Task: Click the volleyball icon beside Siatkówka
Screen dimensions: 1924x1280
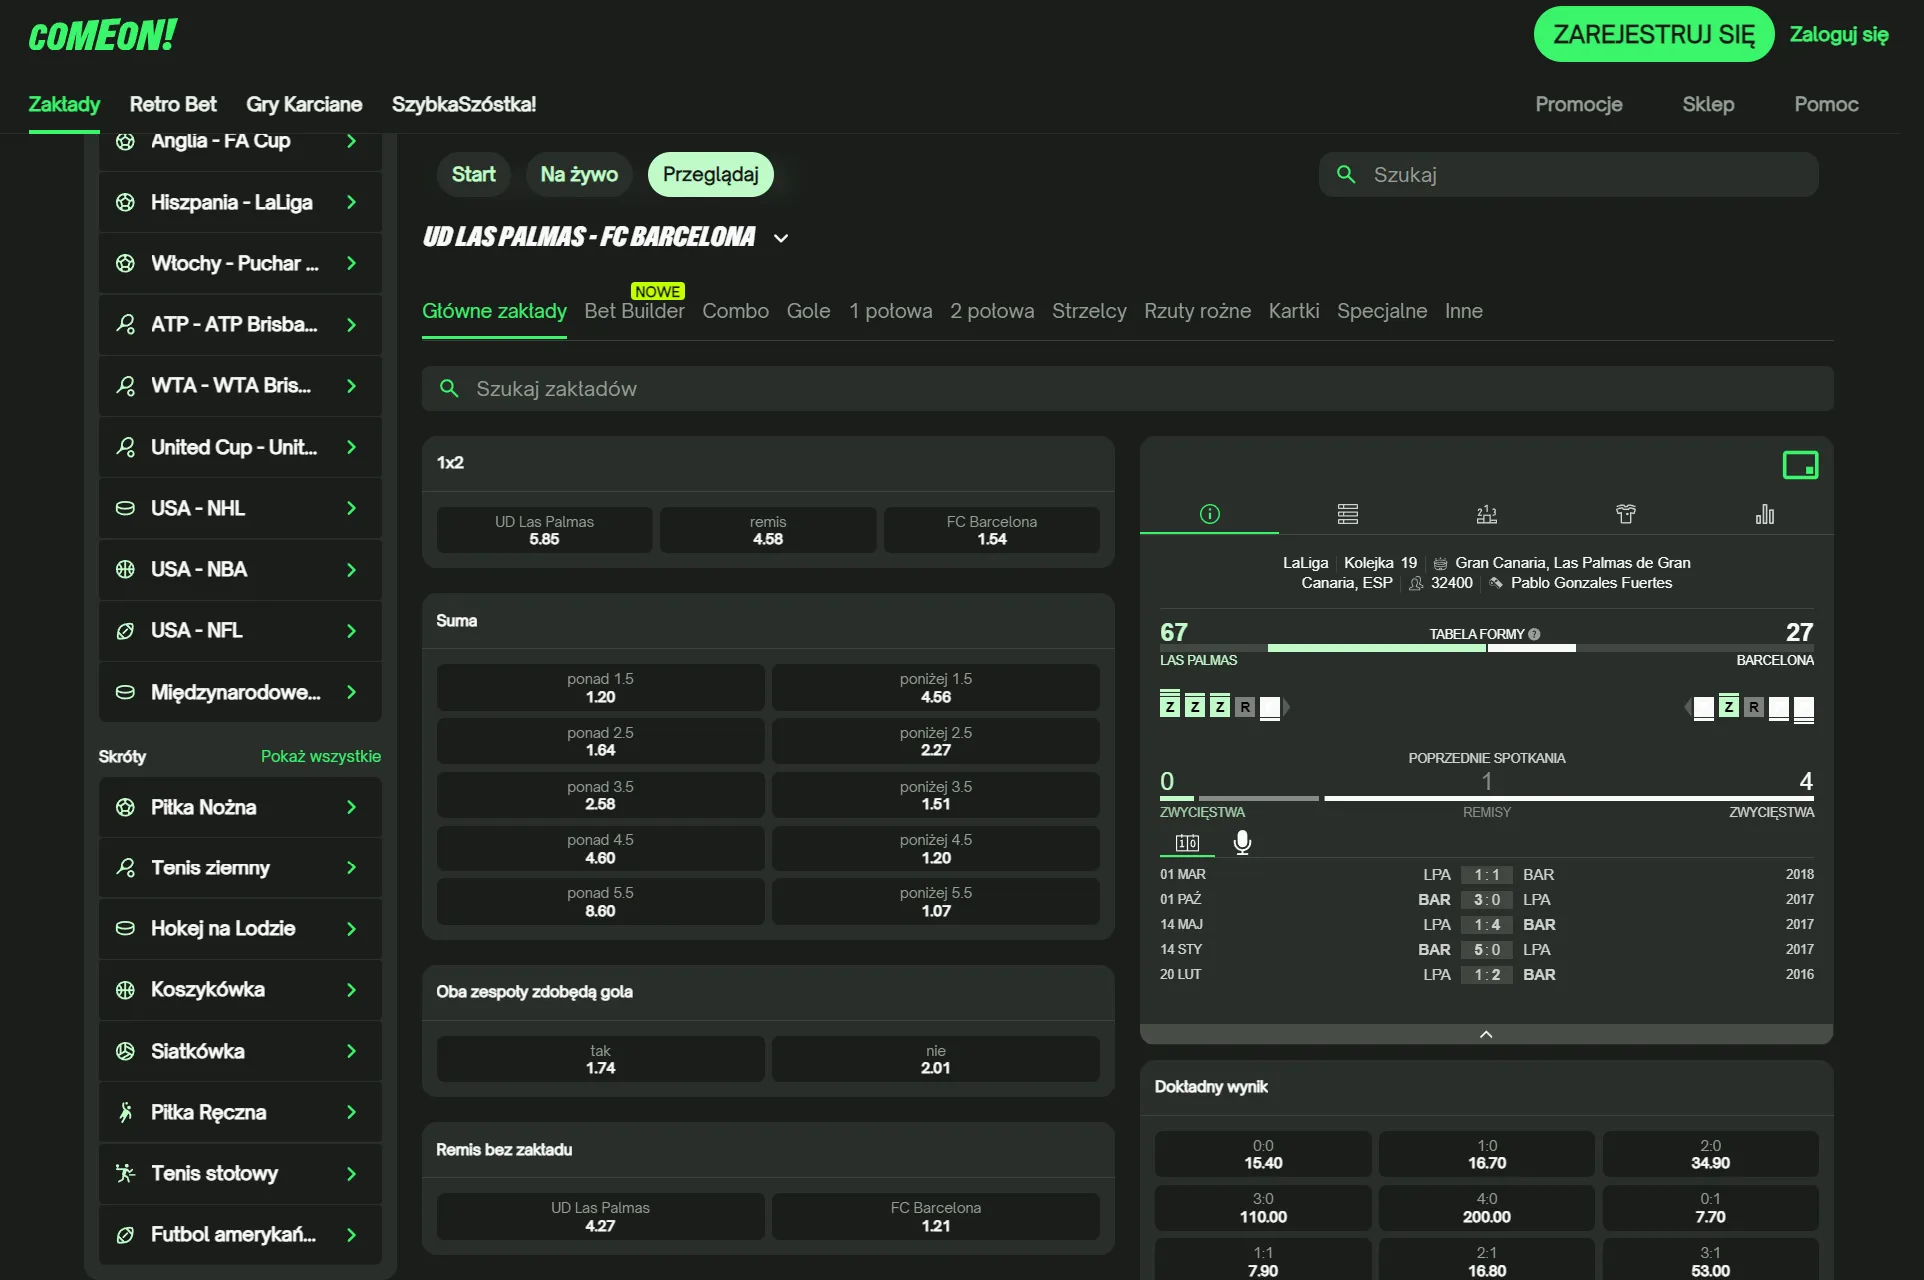Action: [125, 1051]
